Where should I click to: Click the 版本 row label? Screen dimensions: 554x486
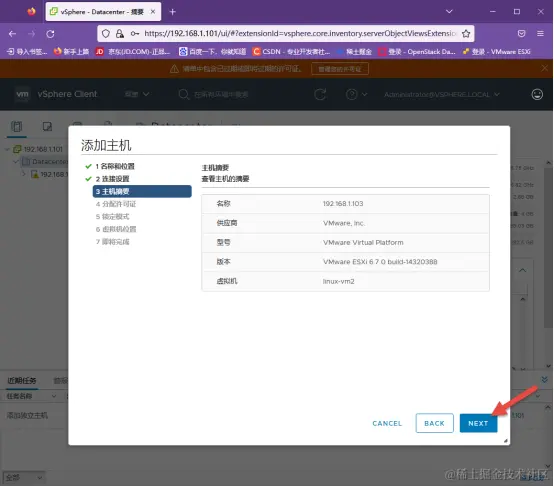[223, 262]
